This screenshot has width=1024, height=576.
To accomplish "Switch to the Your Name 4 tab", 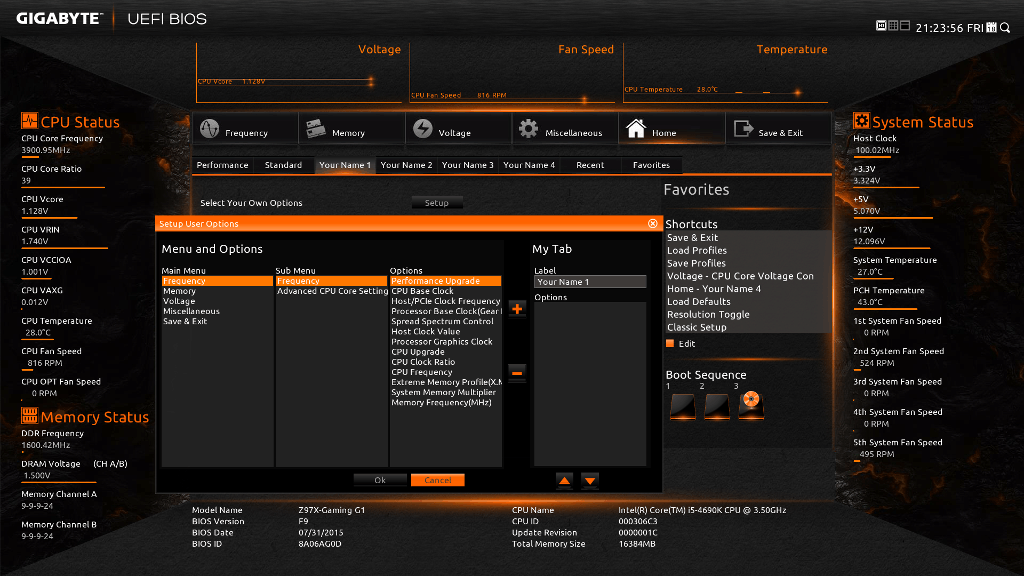I will 529,165.
